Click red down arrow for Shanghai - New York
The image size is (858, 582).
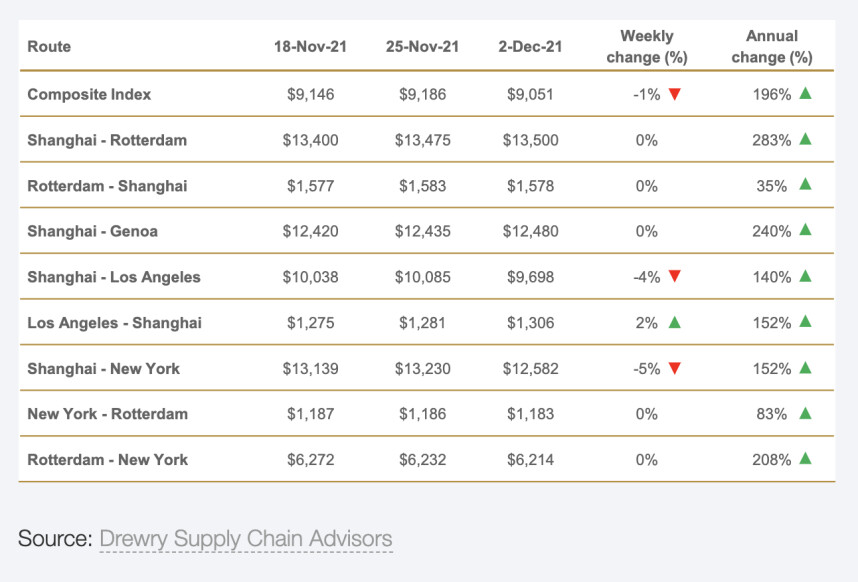coord(675,368)
